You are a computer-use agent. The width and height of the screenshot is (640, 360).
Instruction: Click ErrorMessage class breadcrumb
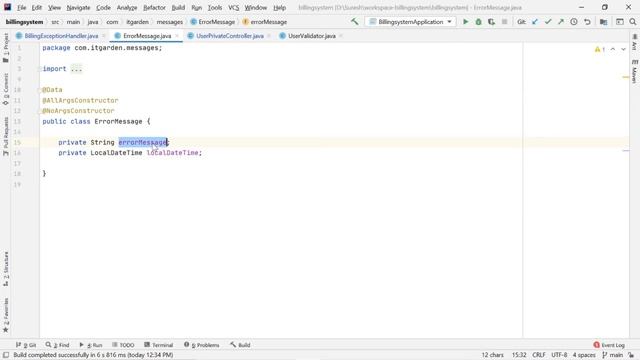click(213, 22)
